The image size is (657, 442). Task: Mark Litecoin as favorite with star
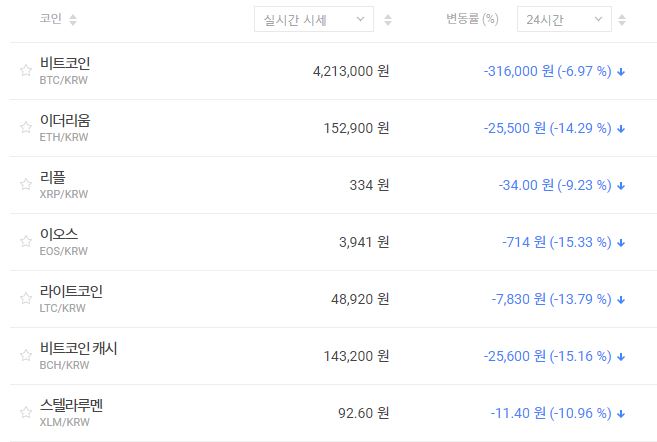point(26,299)
